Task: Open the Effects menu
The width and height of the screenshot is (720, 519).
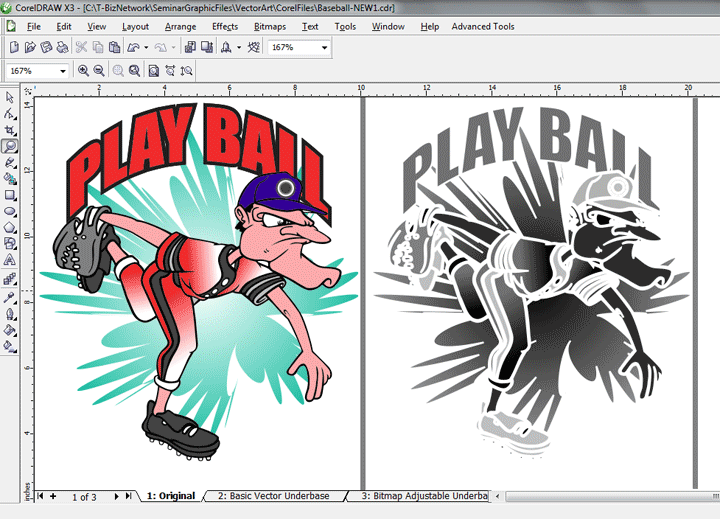Action: pos(225,27)
